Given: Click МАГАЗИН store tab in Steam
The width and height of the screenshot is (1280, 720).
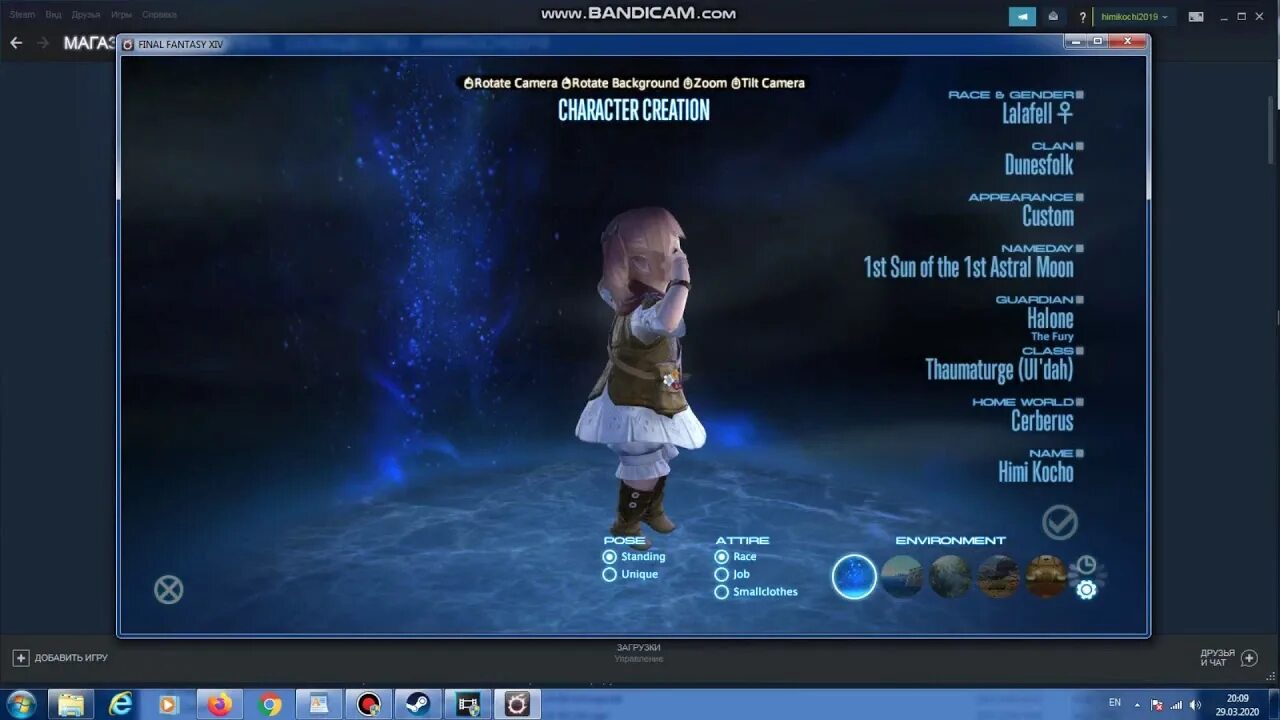Looking at the screenshot, I should (x=90, y=43).
